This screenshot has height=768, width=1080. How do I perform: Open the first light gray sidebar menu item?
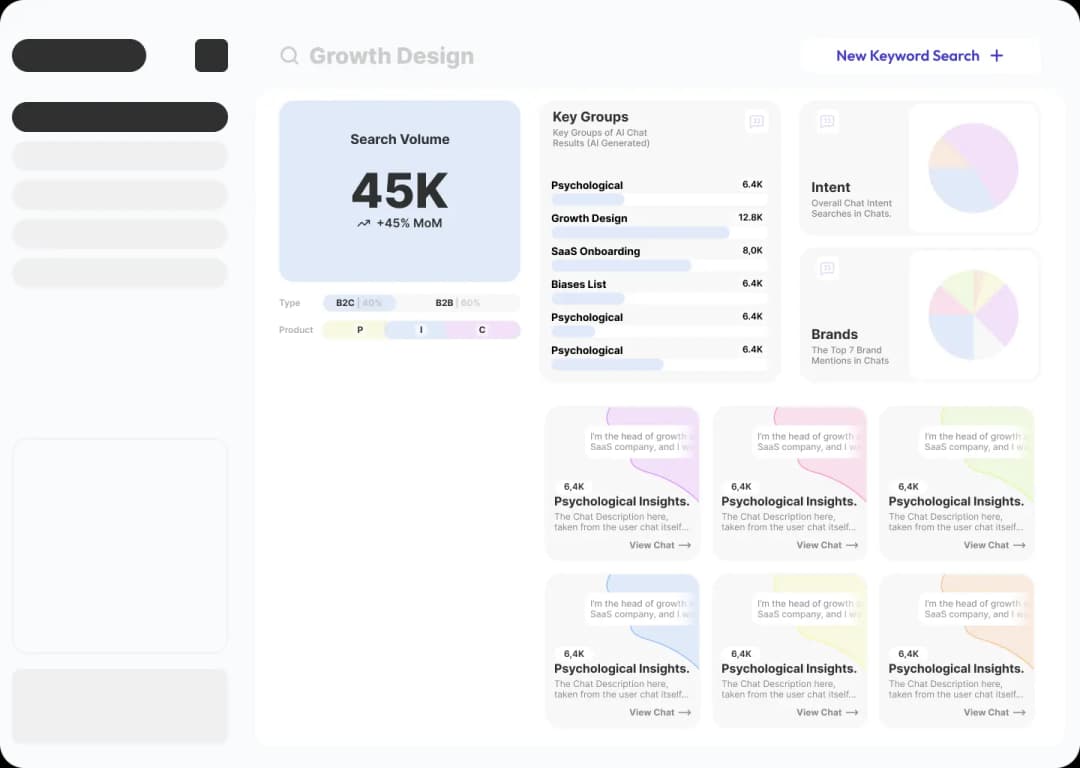tap(120, 156)
